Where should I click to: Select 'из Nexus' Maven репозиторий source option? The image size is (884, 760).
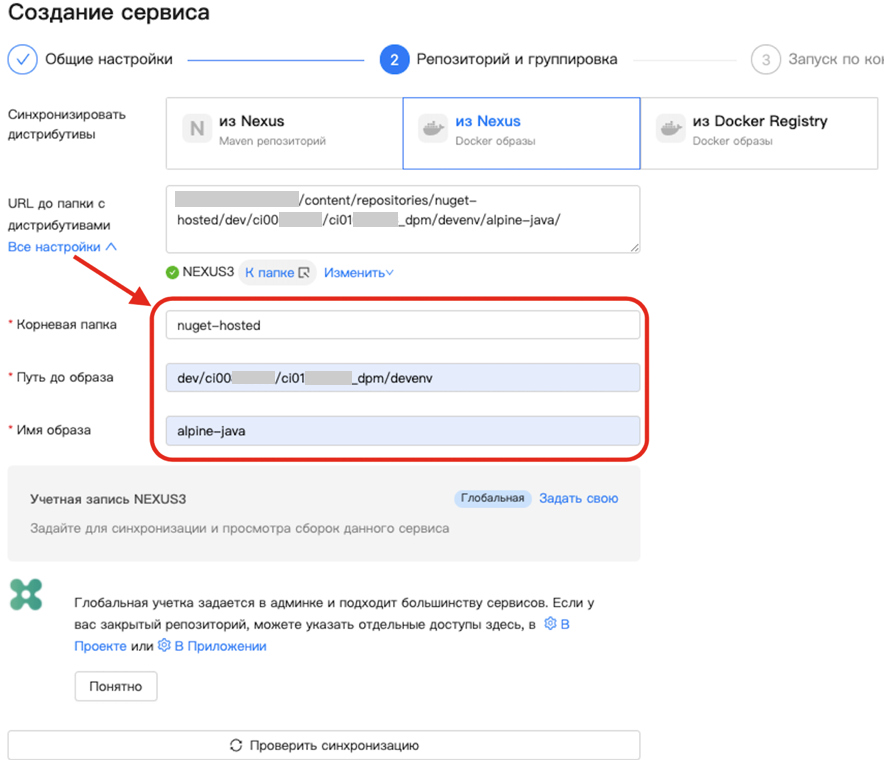284,132
